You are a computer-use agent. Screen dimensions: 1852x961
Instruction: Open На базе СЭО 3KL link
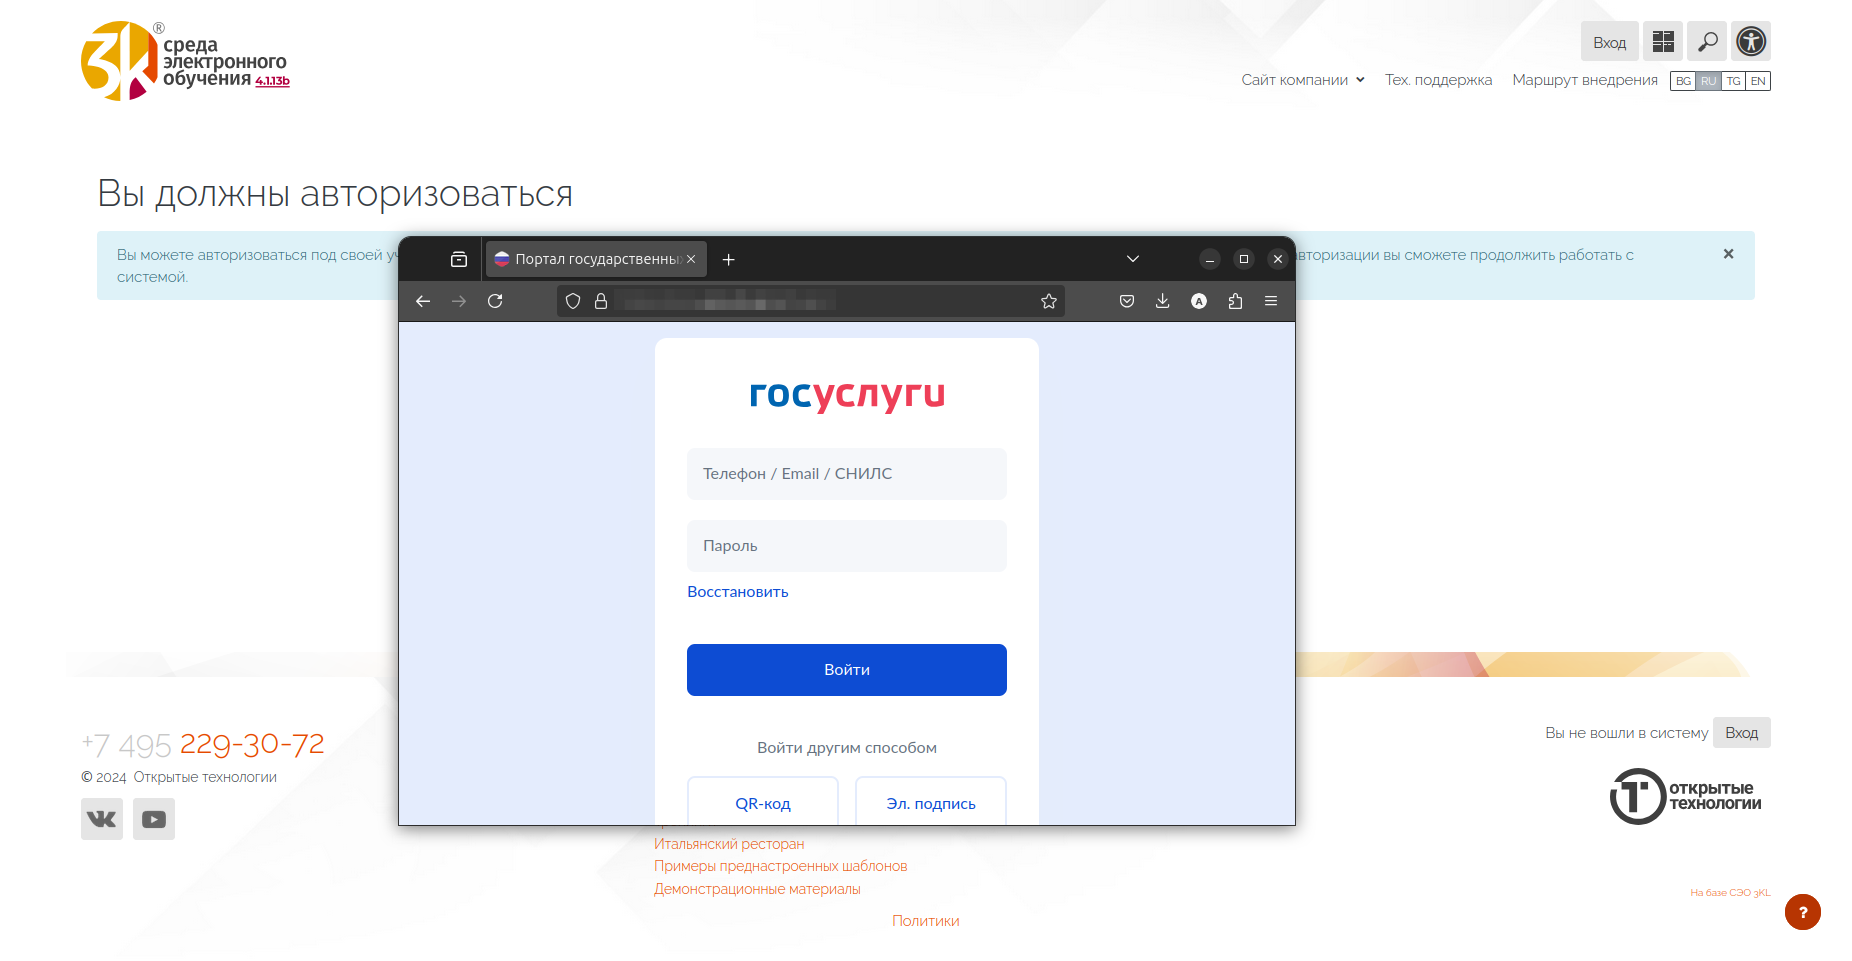pos(1730,893)
